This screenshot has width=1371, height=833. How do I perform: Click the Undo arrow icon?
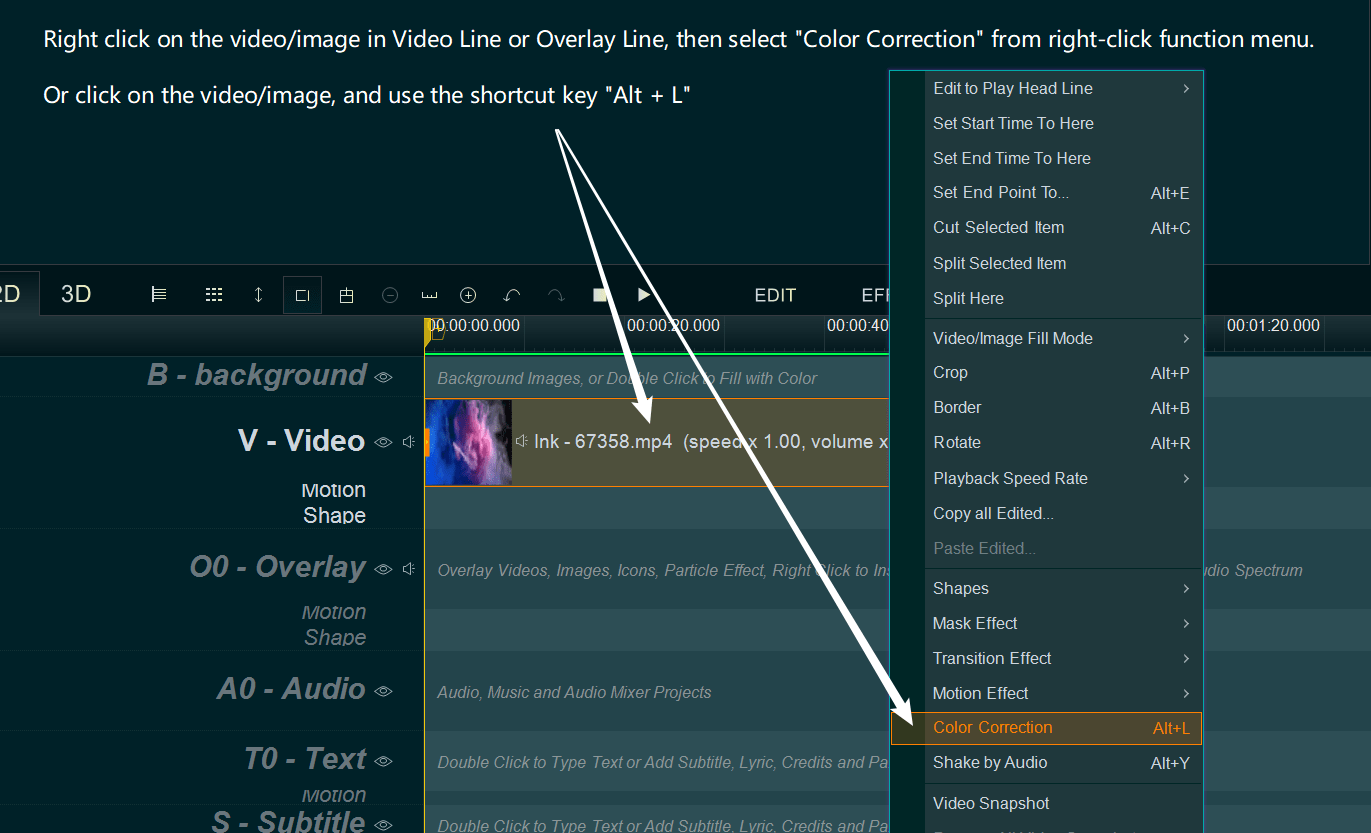coord(510,294)
